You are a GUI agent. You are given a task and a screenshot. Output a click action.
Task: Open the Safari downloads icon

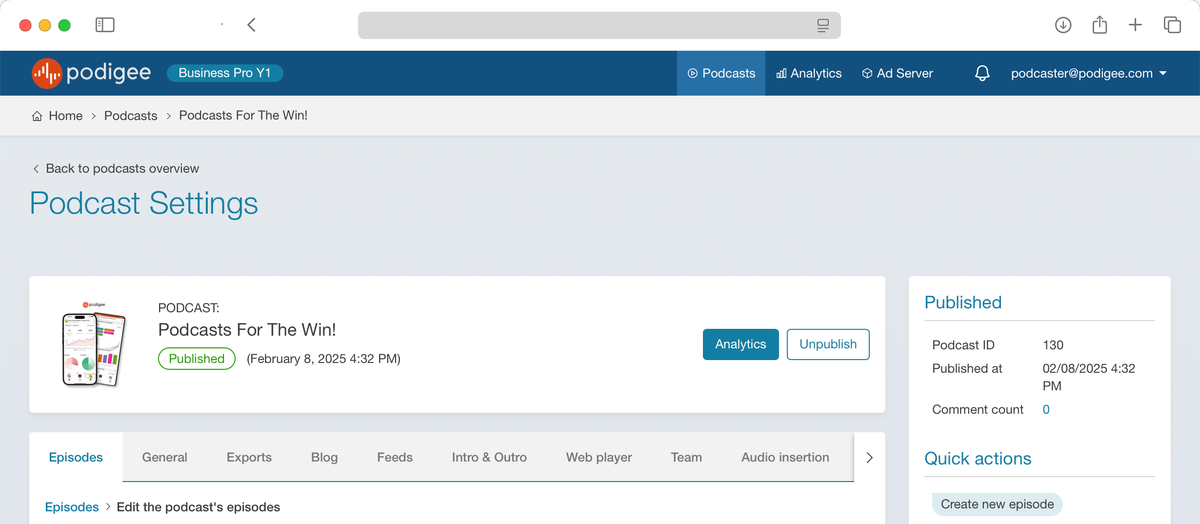pyautogui.click(x=1063, y=25)
